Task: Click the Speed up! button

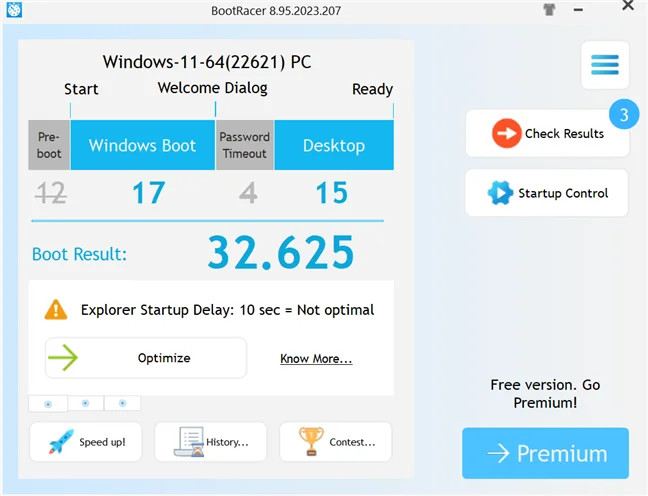Action: coord(86,442)
